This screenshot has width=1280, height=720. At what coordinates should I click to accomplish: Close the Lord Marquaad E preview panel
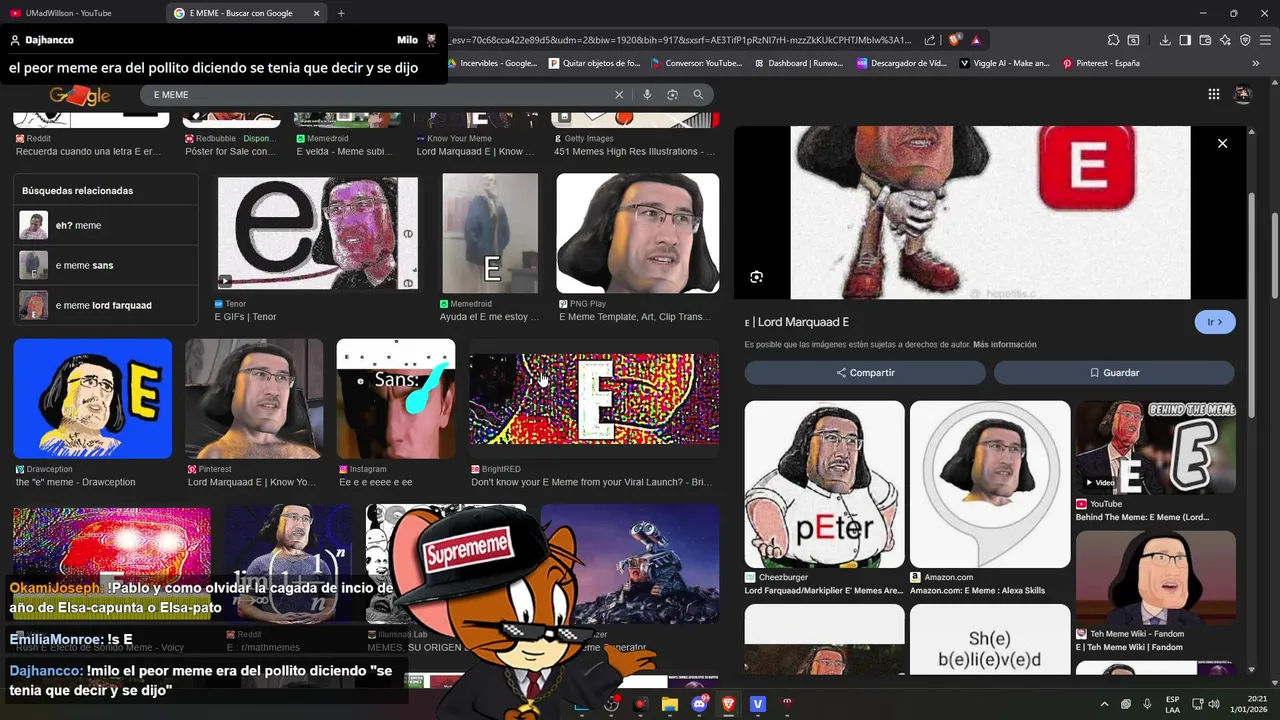(x=1222, y=143)
